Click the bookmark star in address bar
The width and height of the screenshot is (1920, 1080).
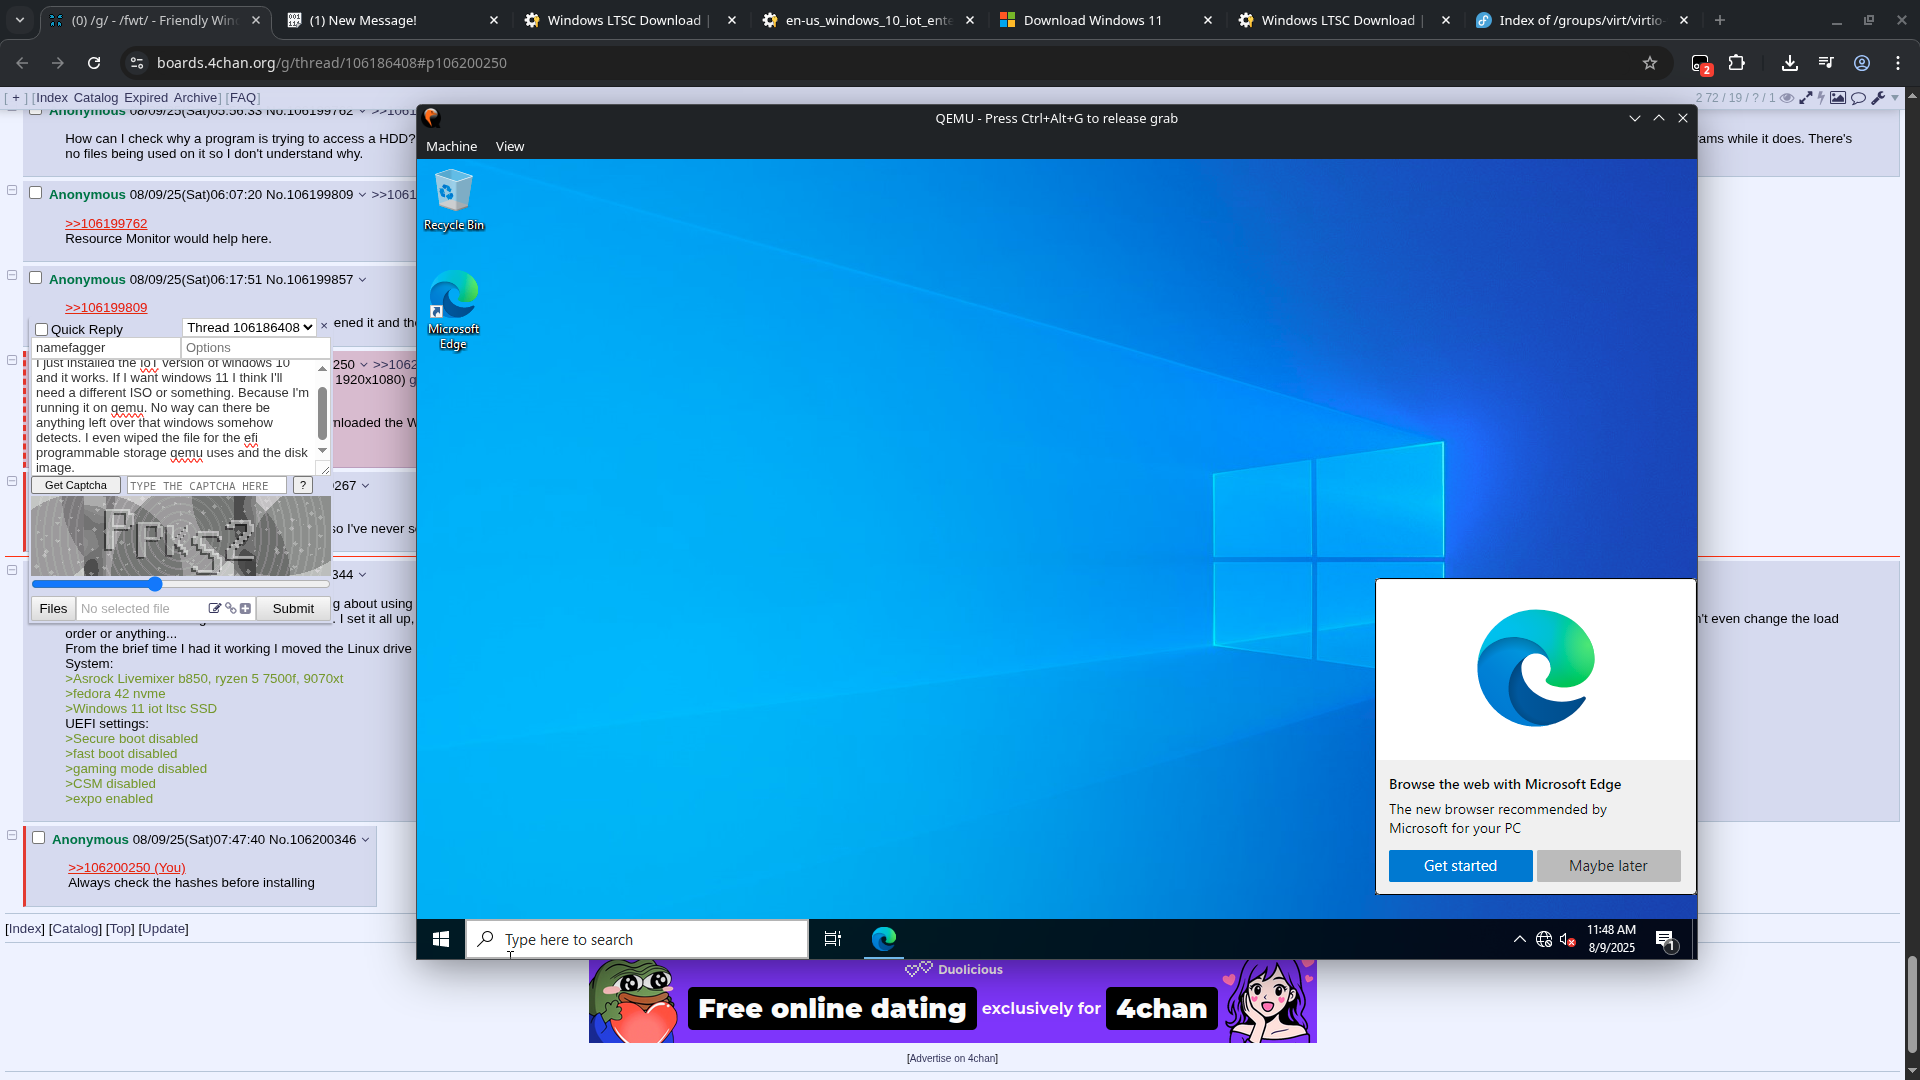point(1650,63)
